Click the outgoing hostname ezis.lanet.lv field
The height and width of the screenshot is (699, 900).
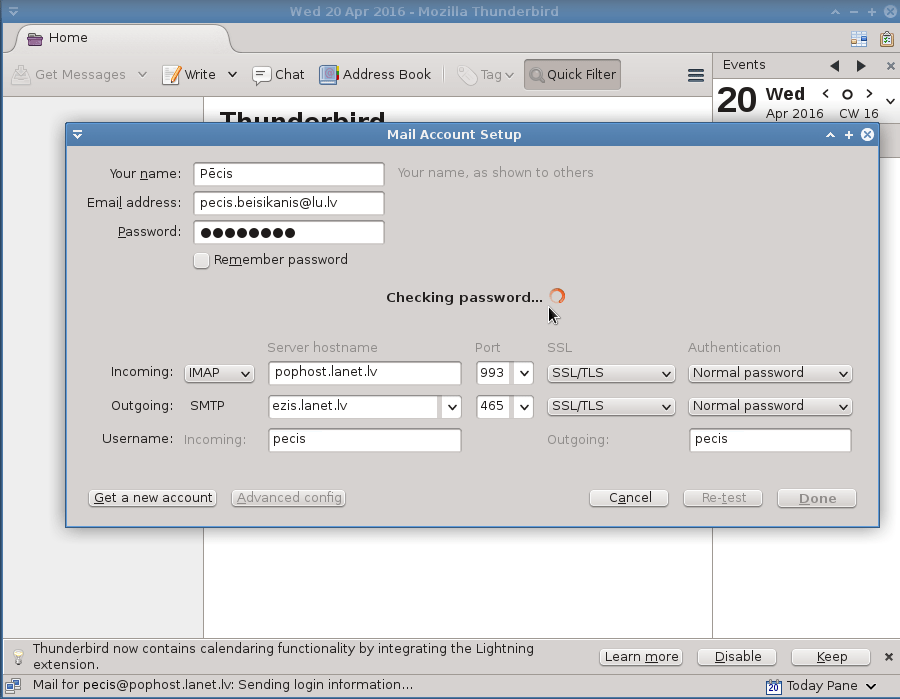click(354, 407)
